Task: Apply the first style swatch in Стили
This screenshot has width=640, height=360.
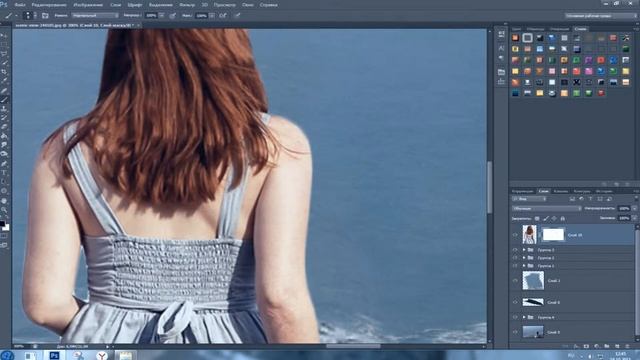Action: (516, 38)
